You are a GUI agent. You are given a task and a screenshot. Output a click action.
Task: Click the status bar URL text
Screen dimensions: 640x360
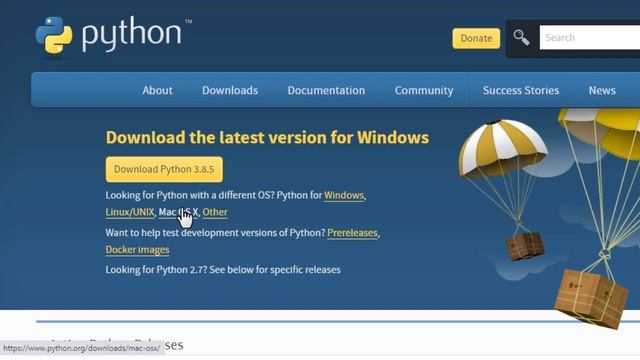82,349
